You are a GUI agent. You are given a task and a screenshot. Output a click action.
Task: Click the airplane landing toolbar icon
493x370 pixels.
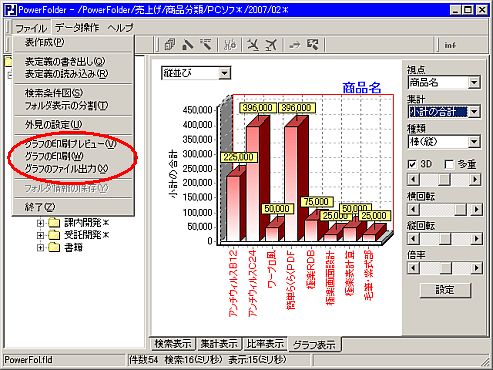click(x=253, y=45)
